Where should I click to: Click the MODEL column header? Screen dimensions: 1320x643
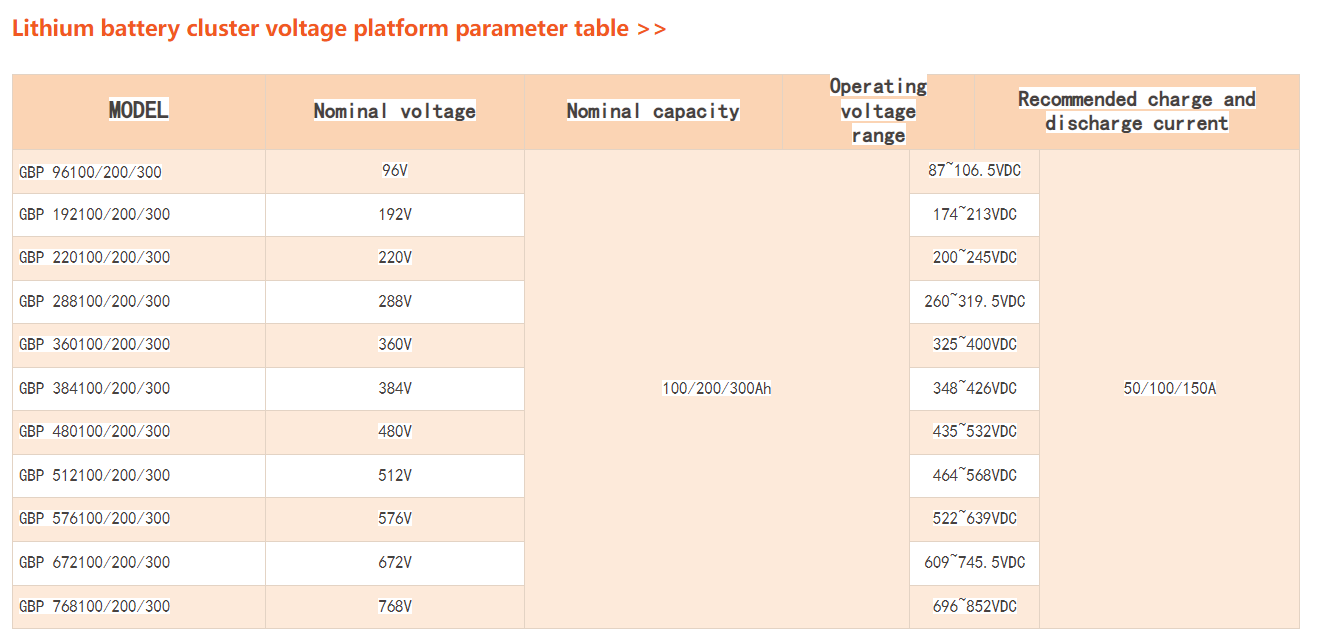coord(139,110)
